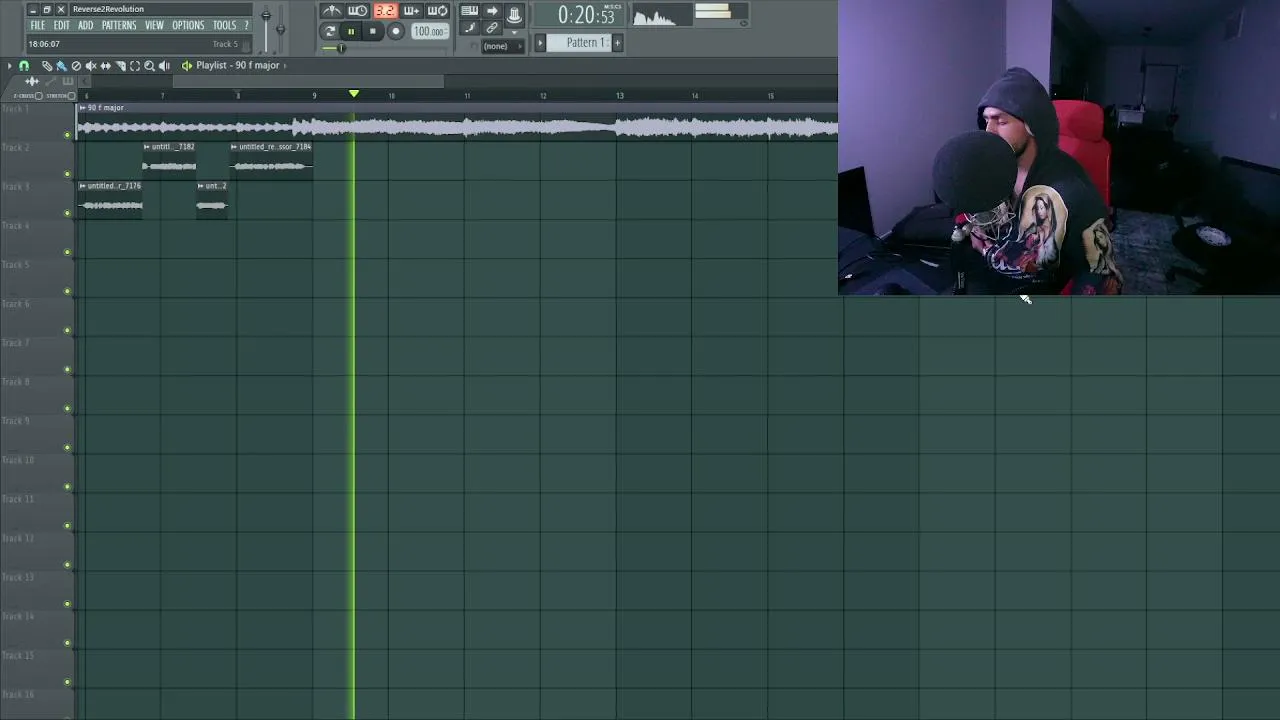Toggle the red 3.2 countdown button
Image resolution: width=1280 pixels, height=720 pixels.
[x=384, y=11]
